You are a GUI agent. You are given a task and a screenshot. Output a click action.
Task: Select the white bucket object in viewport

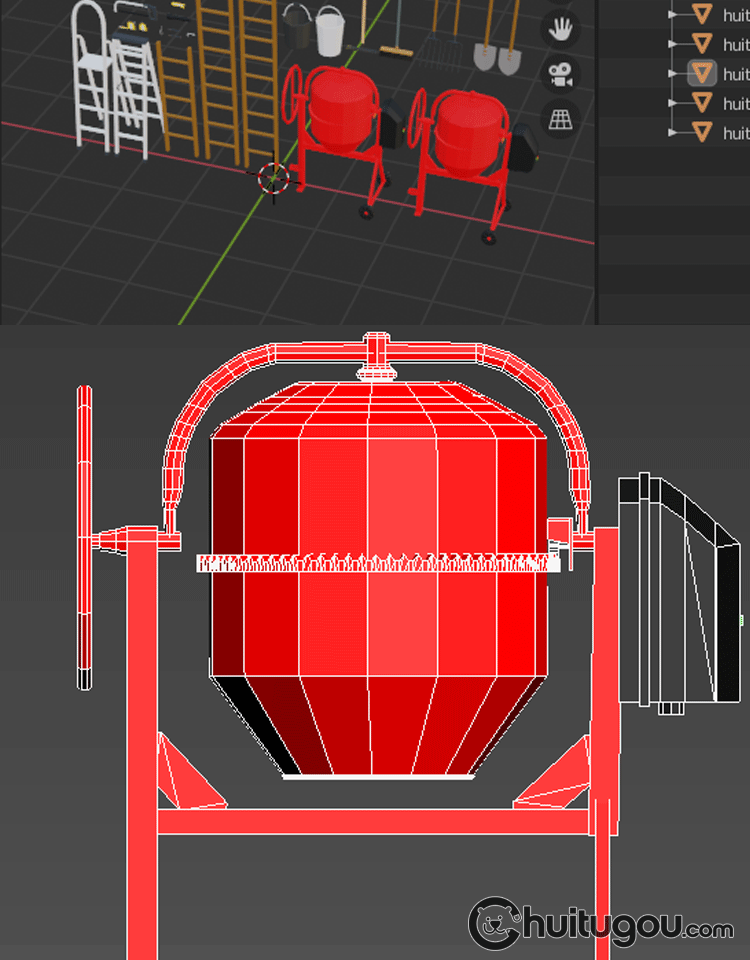tap(329, 32)
